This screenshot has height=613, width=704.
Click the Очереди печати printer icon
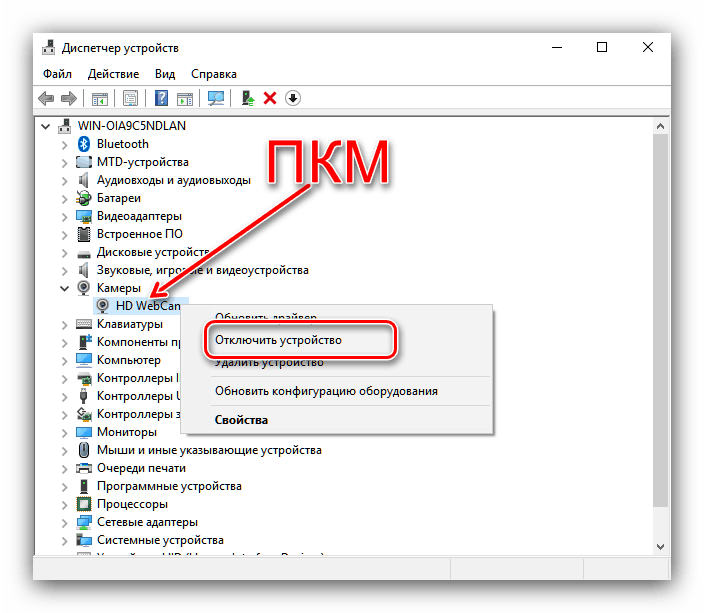click(84, 468)
